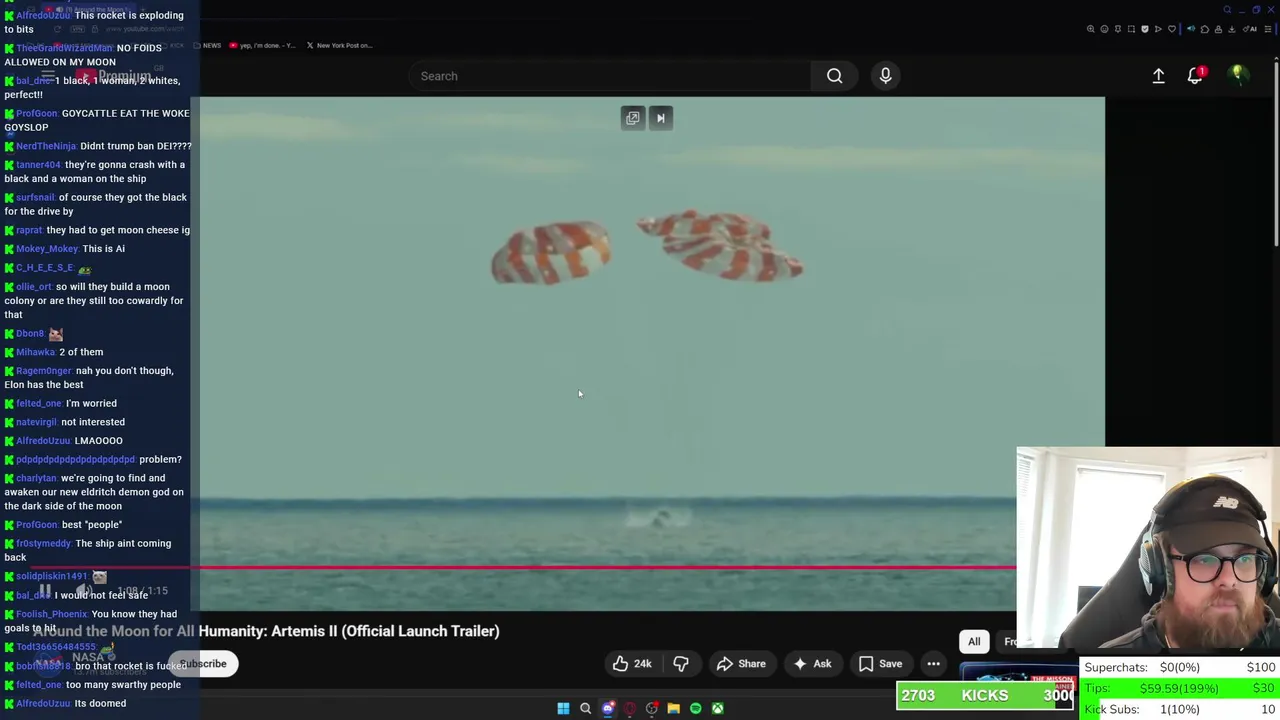
Task: Switch to the "yep, i'm done" YouTube tab
Action: click(x=261, y=45)
